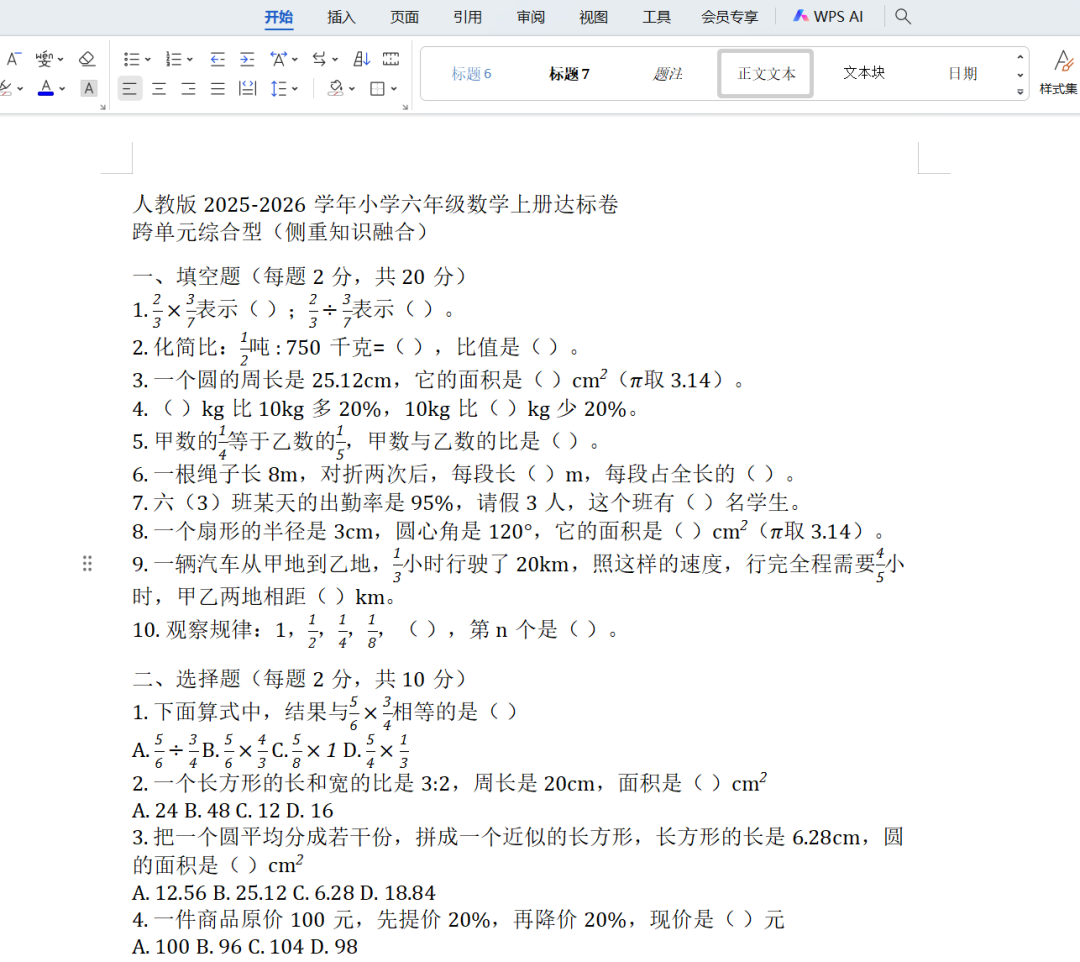Click the show paragraph marks icon
Viewport: 1080px width, 962px height.
391,59
